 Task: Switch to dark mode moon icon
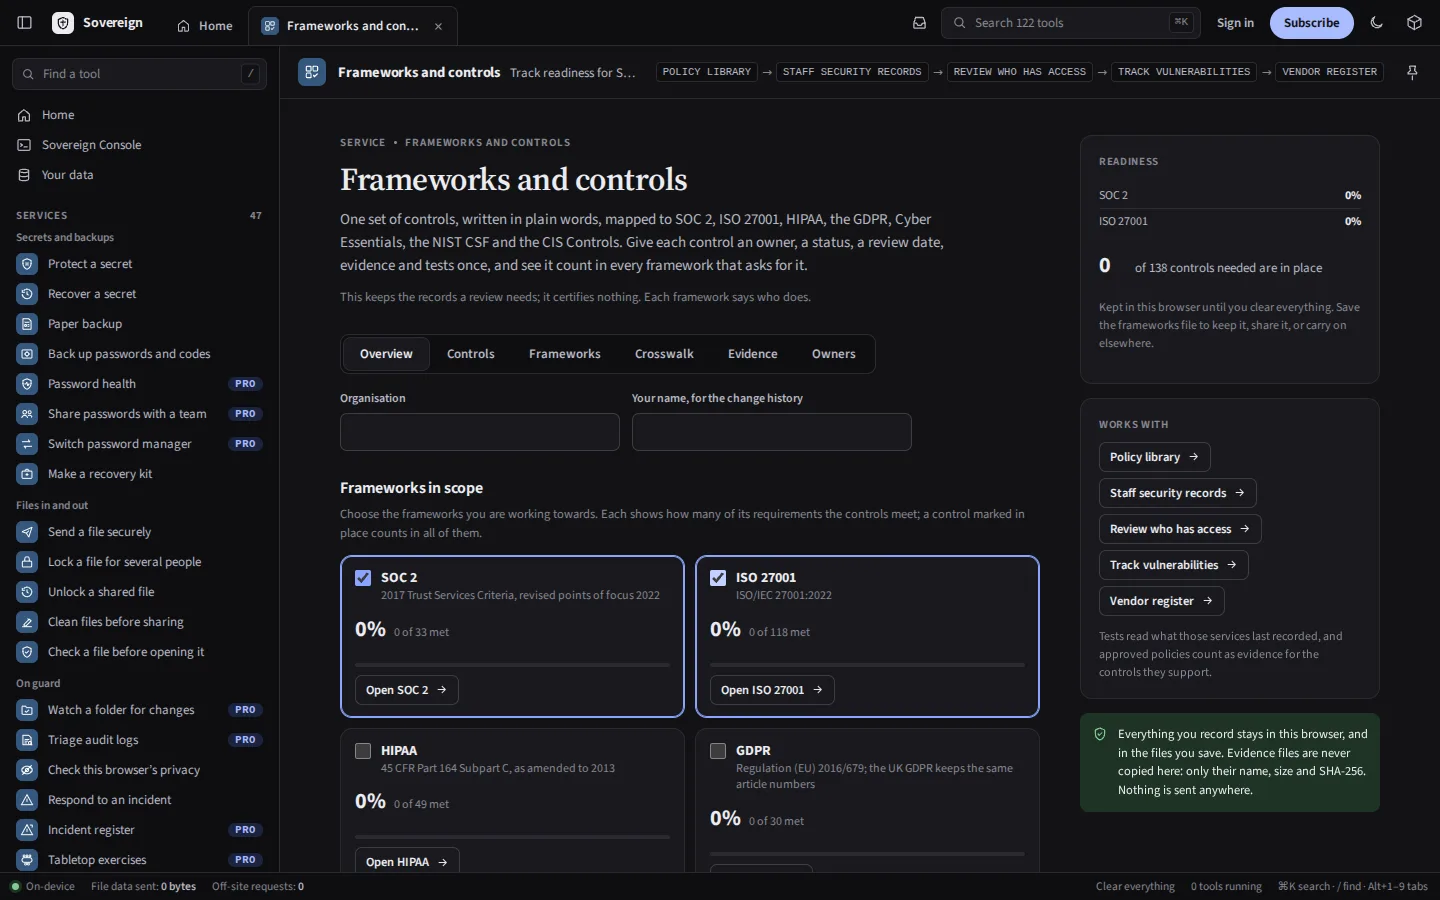click(1377, 23)
